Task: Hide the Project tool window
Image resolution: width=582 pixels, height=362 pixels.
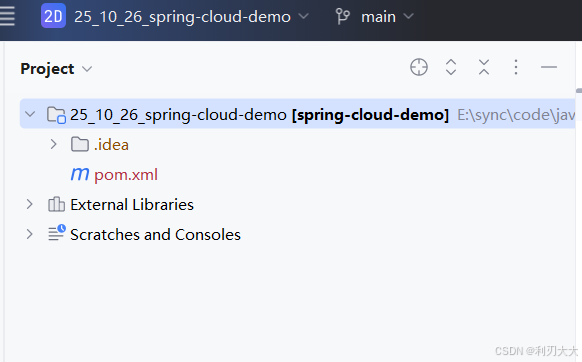Action: click(549, 67)
